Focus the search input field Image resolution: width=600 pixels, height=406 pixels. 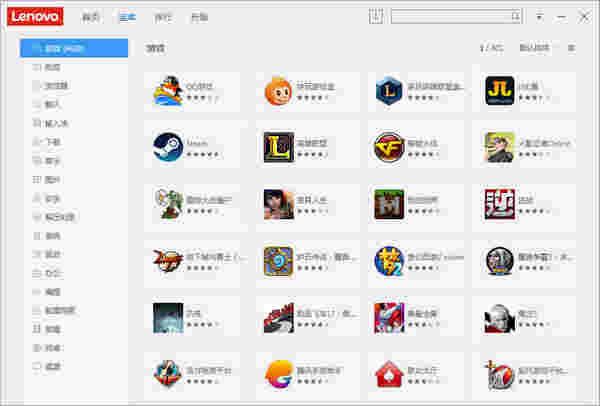pyautogui.click(x=456, y=16)
